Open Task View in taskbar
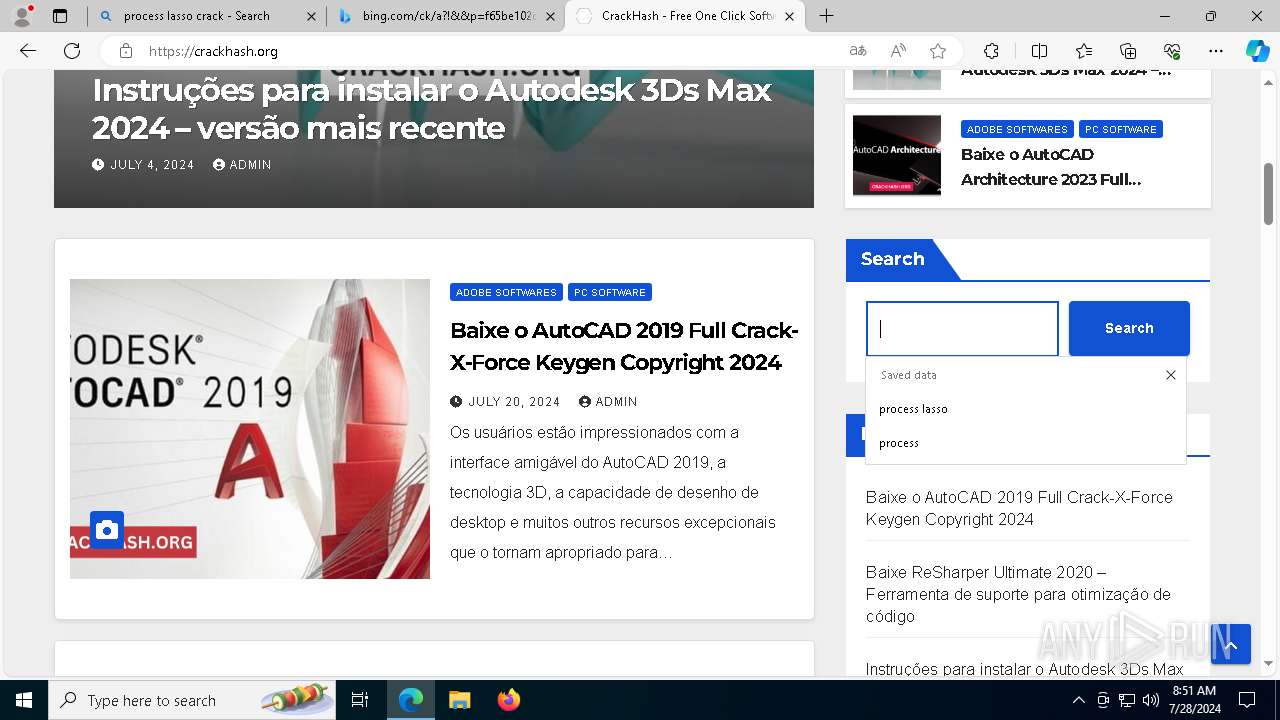Screen dimensions: 1280x720 pyautogui.click(x=360, y=700)
